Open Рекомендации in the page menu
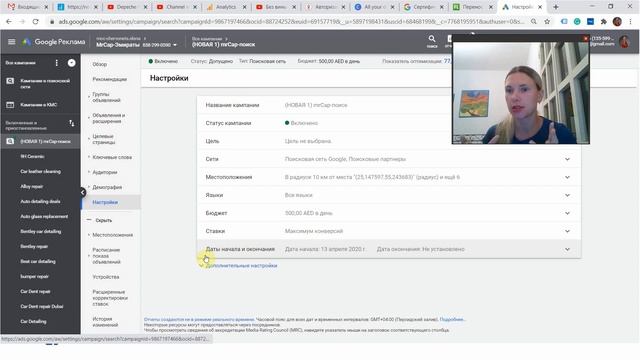Viewport: 640px width, 360px height. [x=109, y=79]
